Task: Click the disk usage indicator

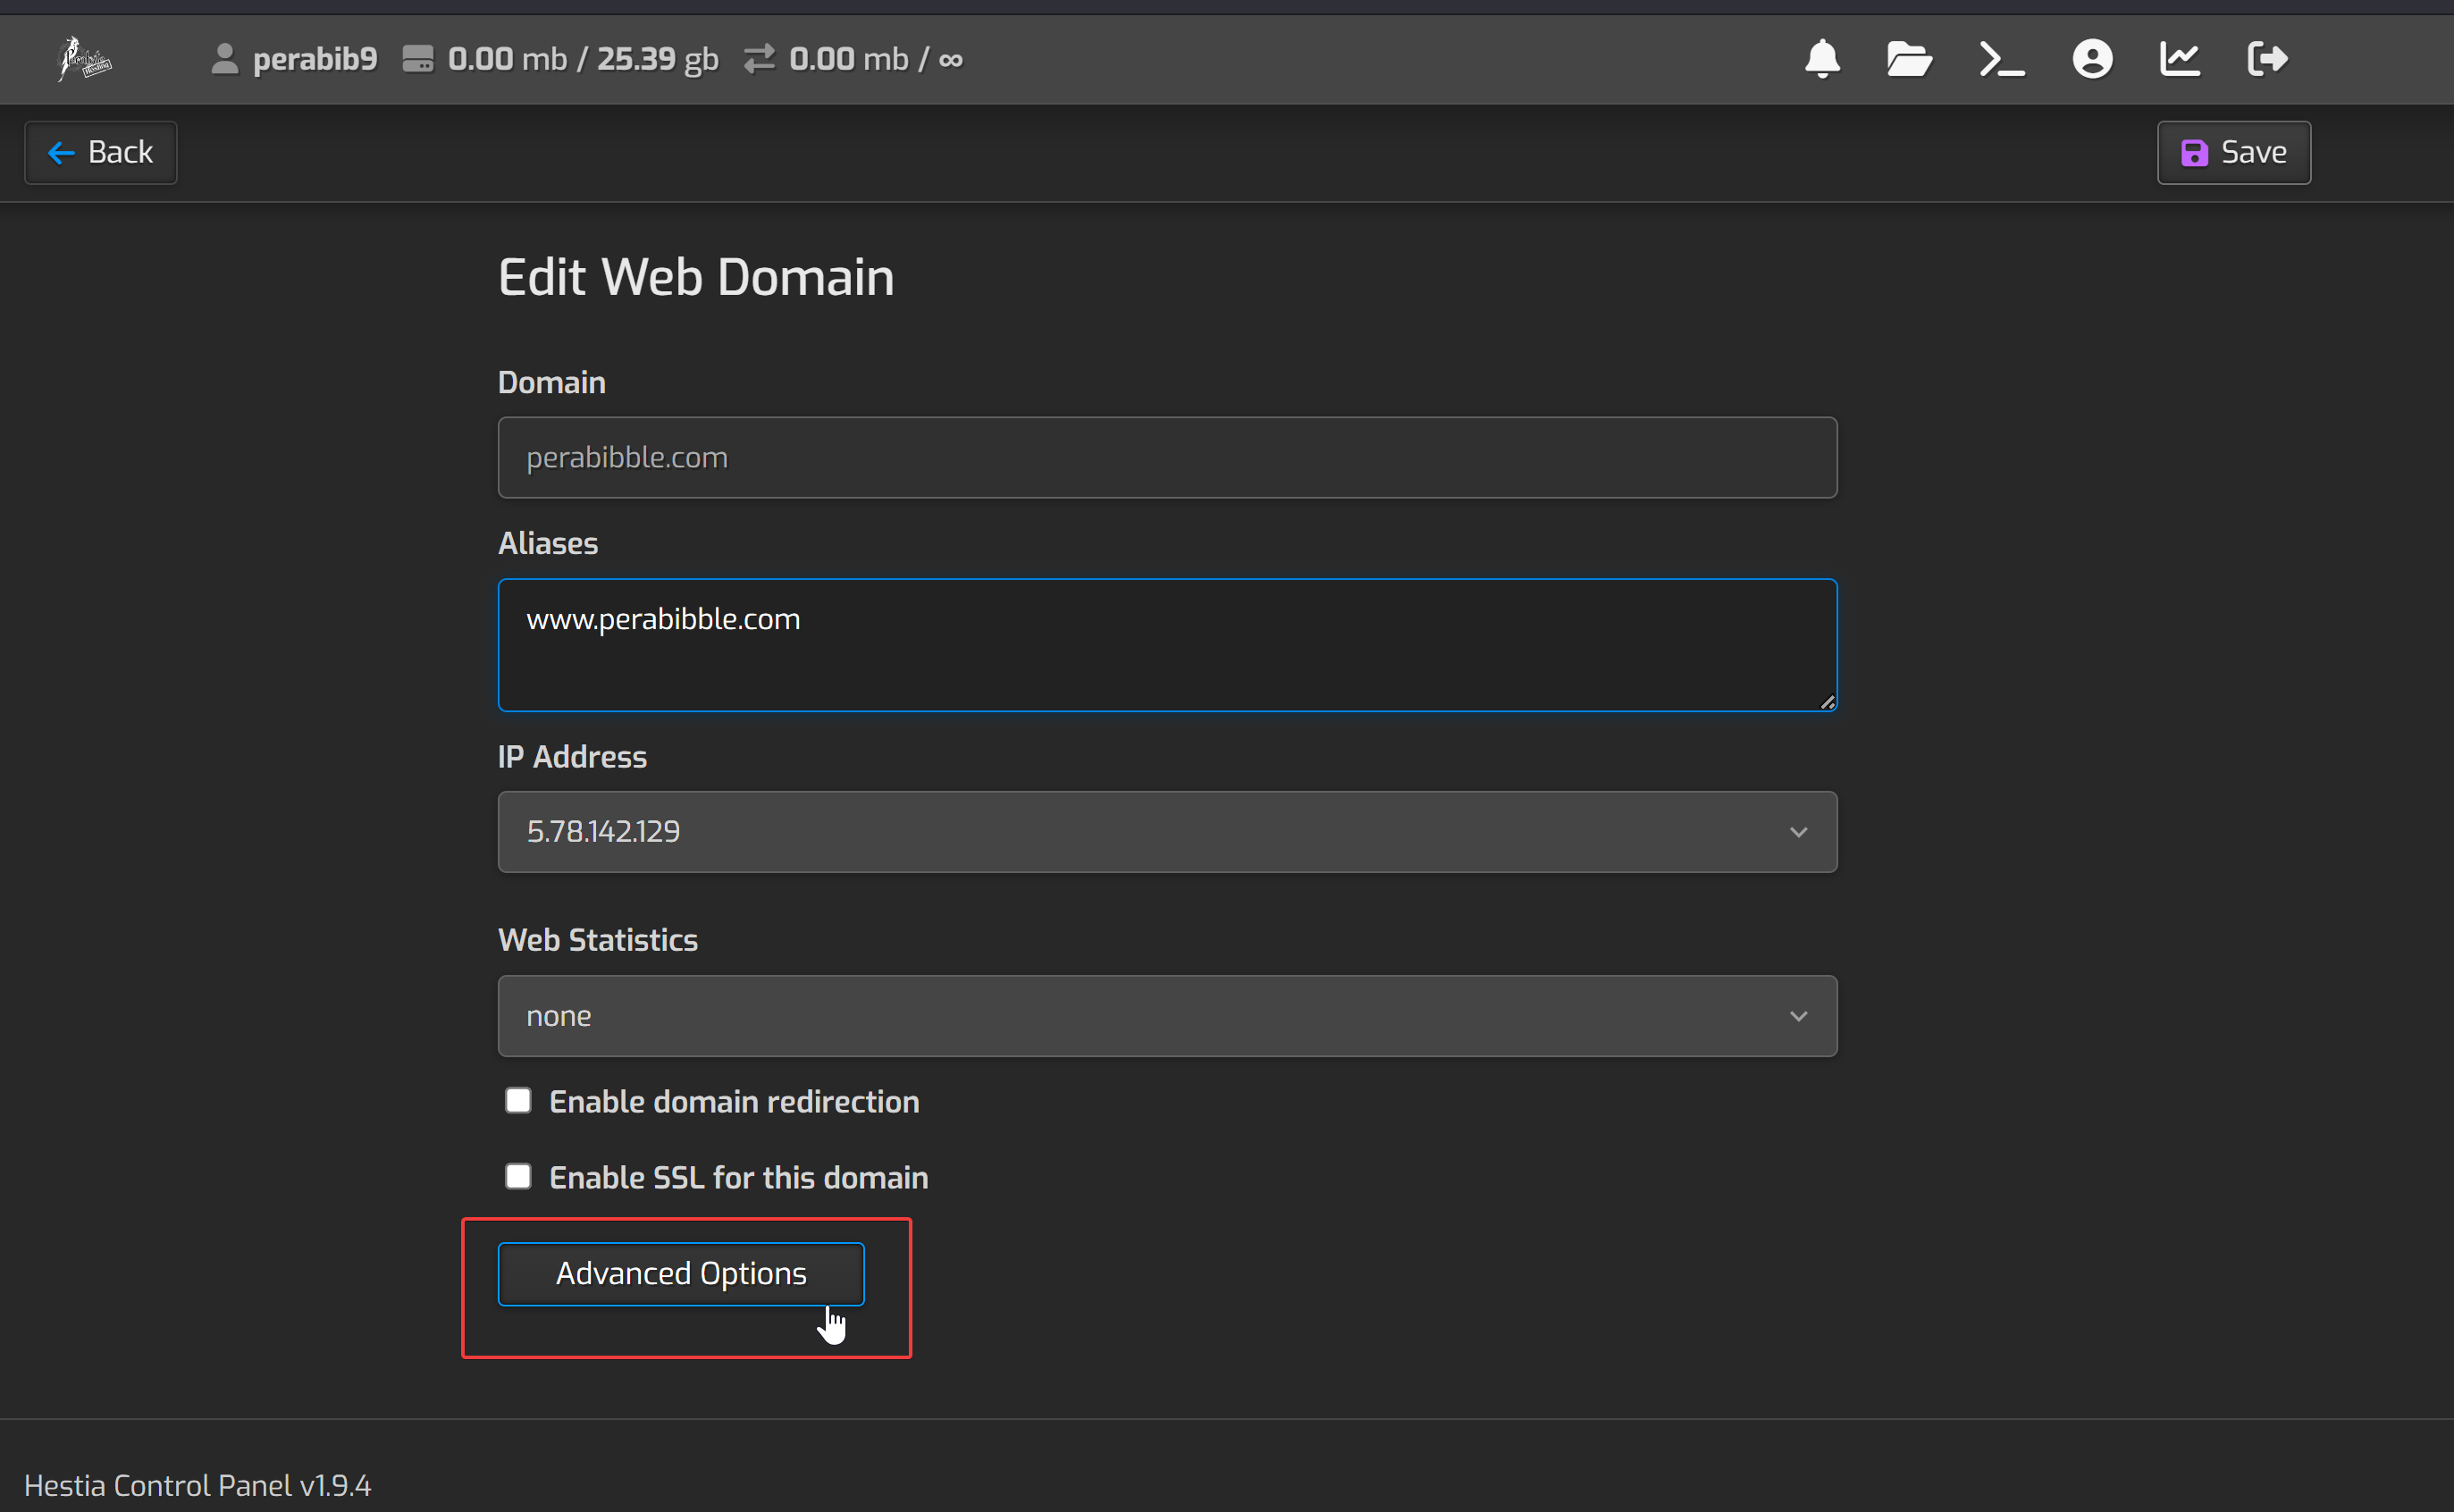Action: pos(560,59)
